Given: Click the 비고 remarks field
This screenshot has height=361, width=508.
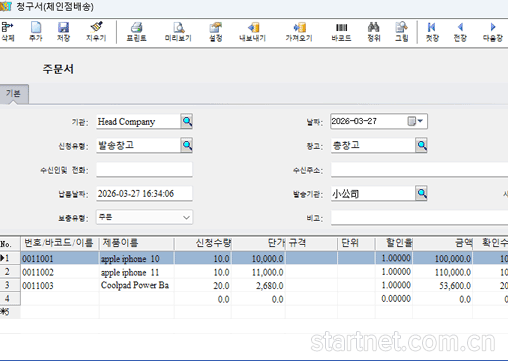Looking at the screenshot, I should click(x=419, y=218).
